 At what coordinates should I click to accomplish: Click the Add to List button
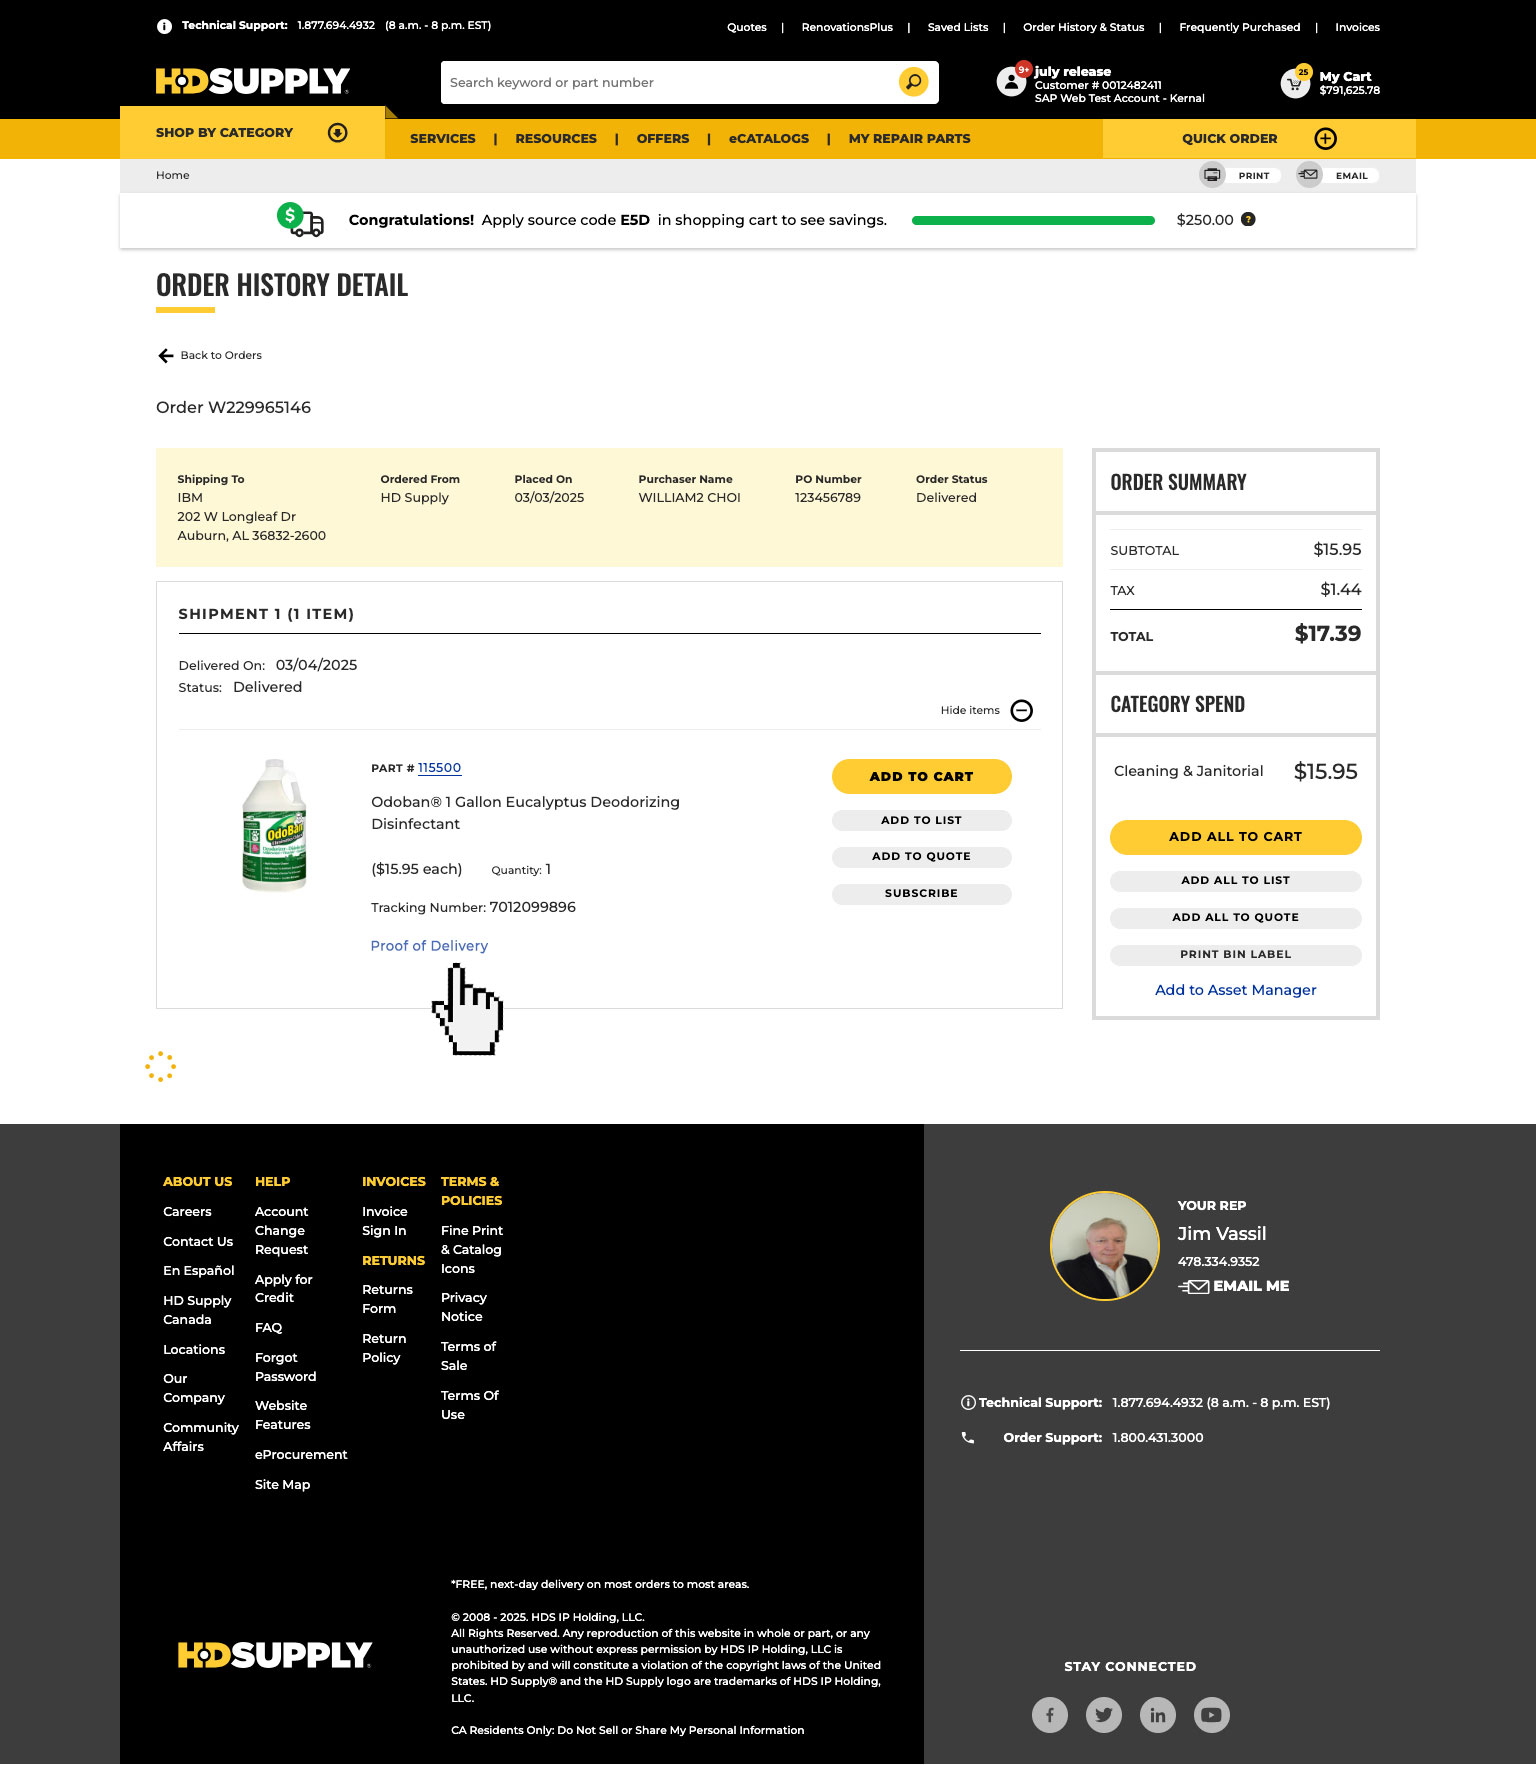click(922, 821)
